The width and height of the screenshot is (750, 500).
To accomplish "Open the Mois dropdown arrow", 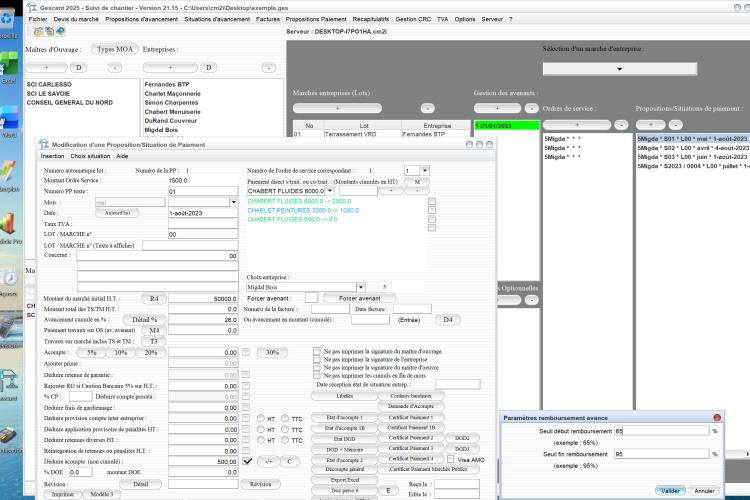I will (x=233, y=202).
